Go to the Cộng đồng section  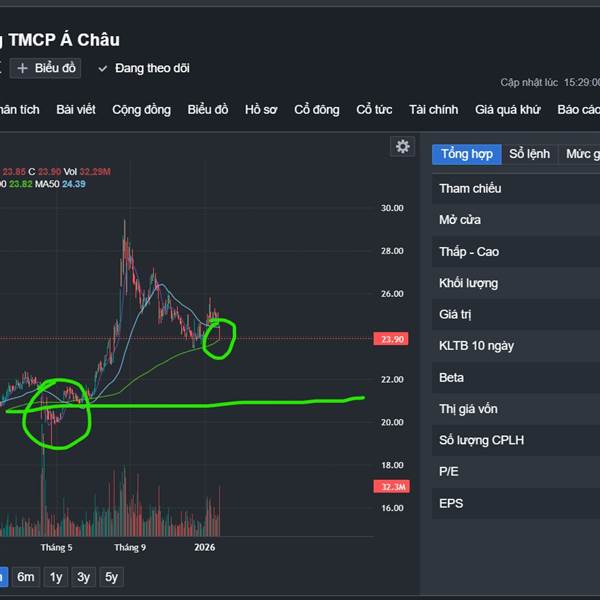click(x=141, y=110)
